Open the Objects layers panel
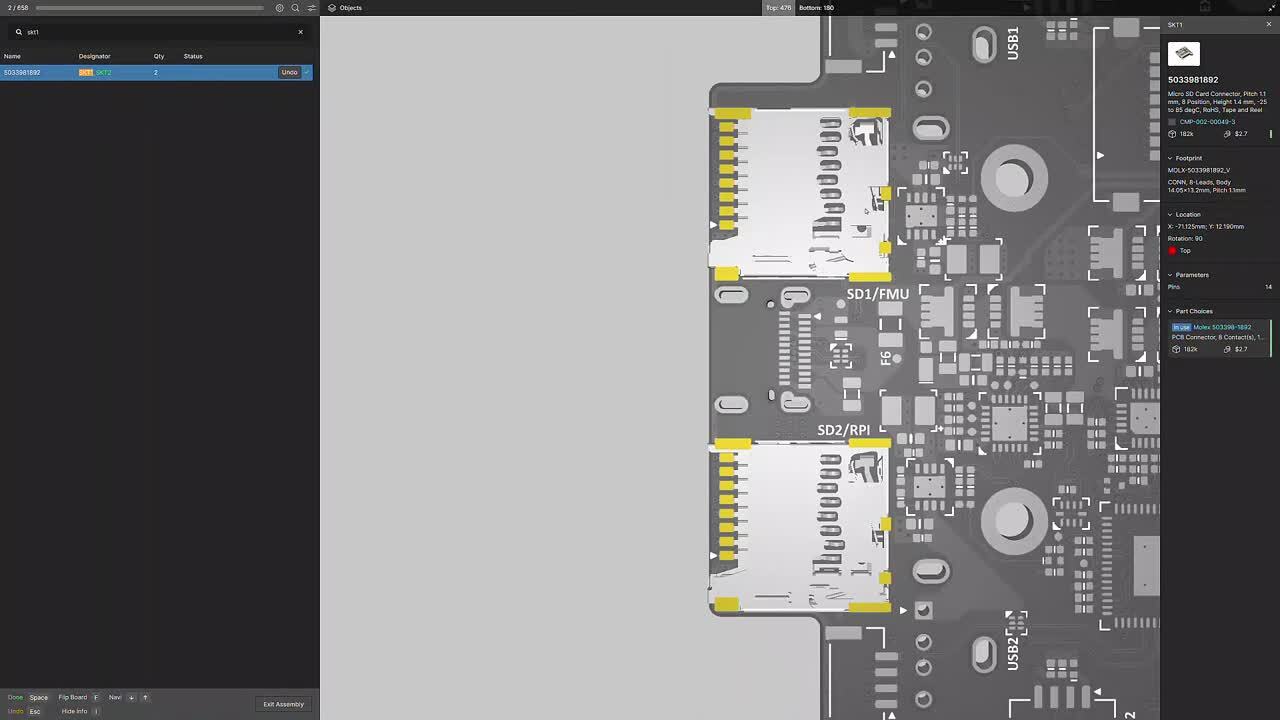Viewport: 1280px width, 720px height. pyautogui.click(x=345, y=8)
